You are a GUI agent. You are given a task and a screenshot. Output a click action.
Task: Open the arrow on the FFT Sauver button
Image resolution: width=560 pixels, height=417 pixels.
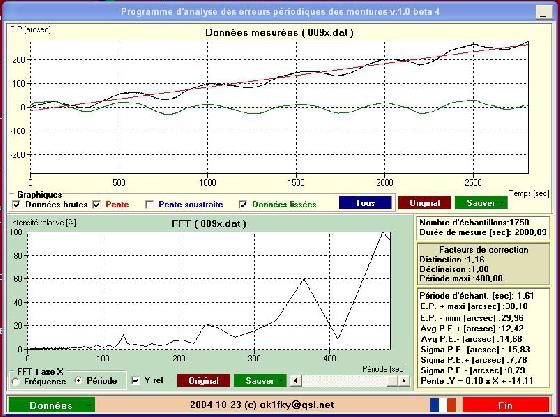(281, 381)
